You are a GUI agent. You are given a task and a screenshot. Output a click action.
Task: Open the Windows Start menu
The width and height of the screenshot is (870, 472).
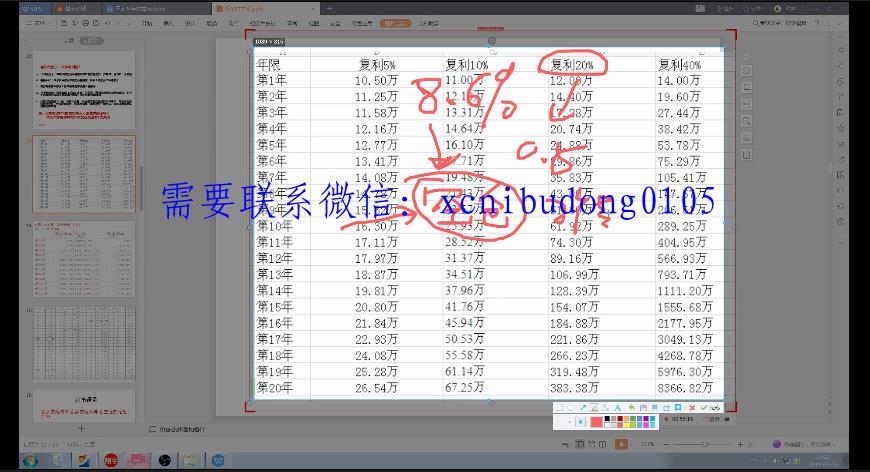[x=30, y=461]
